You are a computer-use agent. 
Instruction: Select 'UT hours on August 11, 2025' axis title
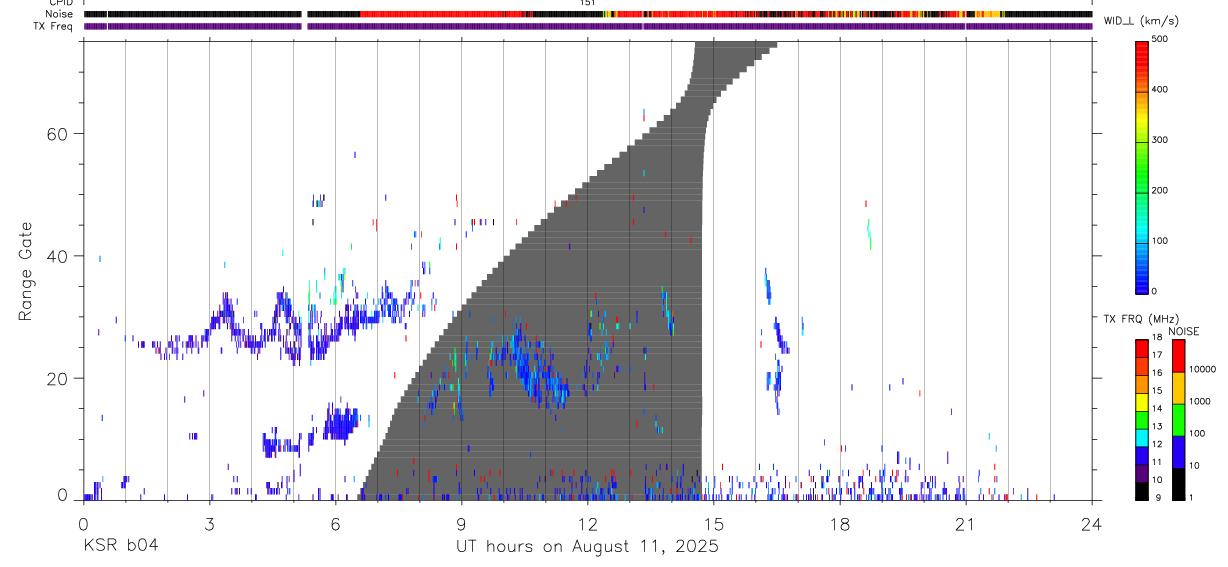pos(587,547)
